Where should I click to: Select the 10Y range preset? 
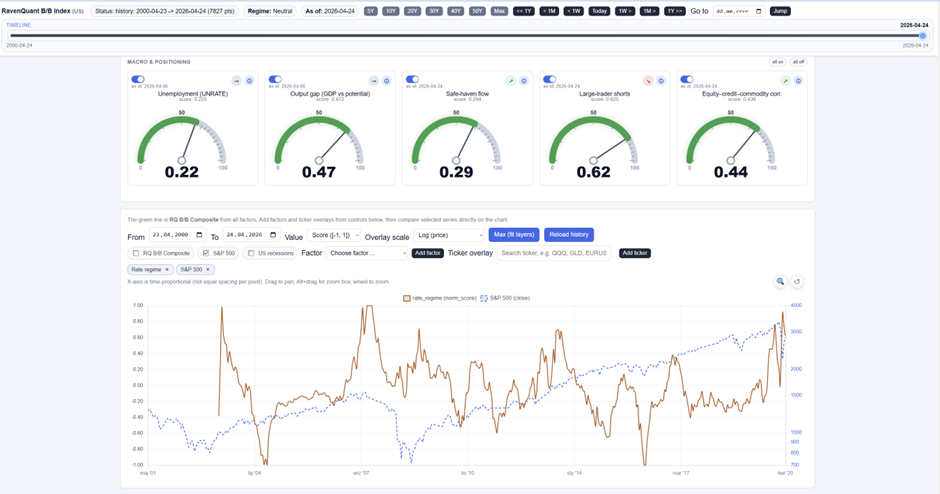[x=391, y=11]
